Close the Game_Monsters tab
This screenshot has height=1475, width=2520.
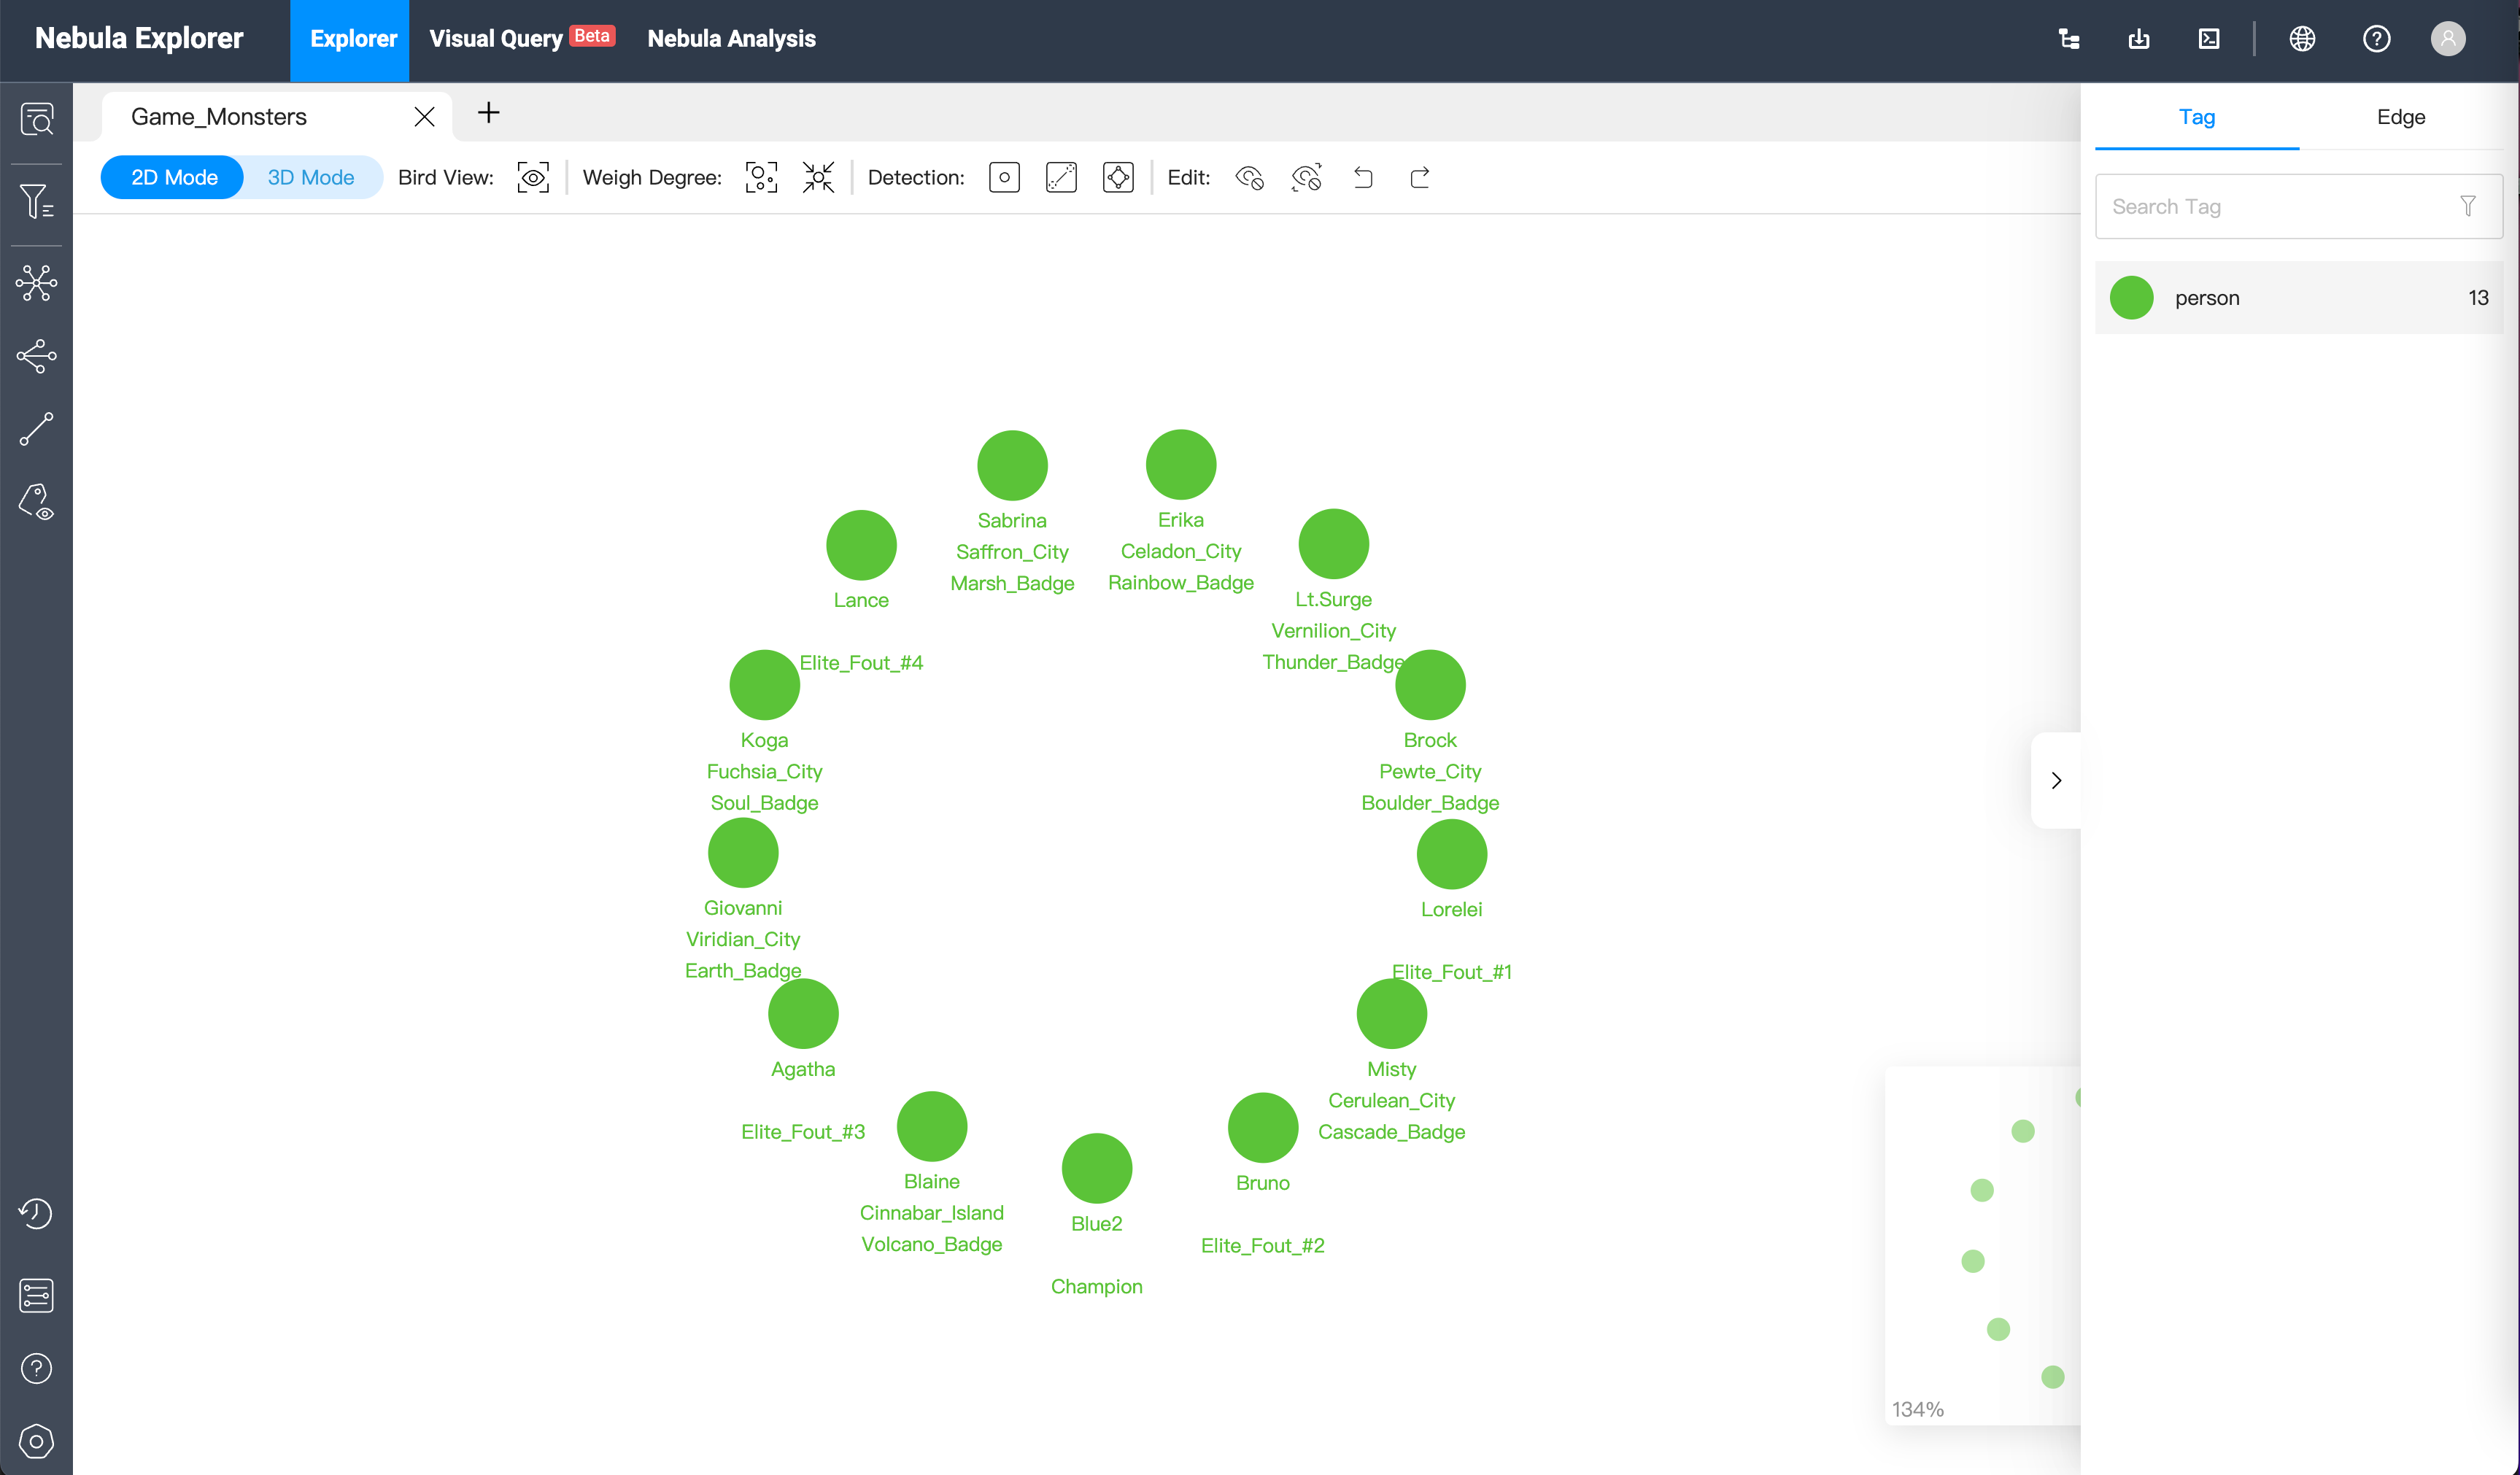point(424,117)
